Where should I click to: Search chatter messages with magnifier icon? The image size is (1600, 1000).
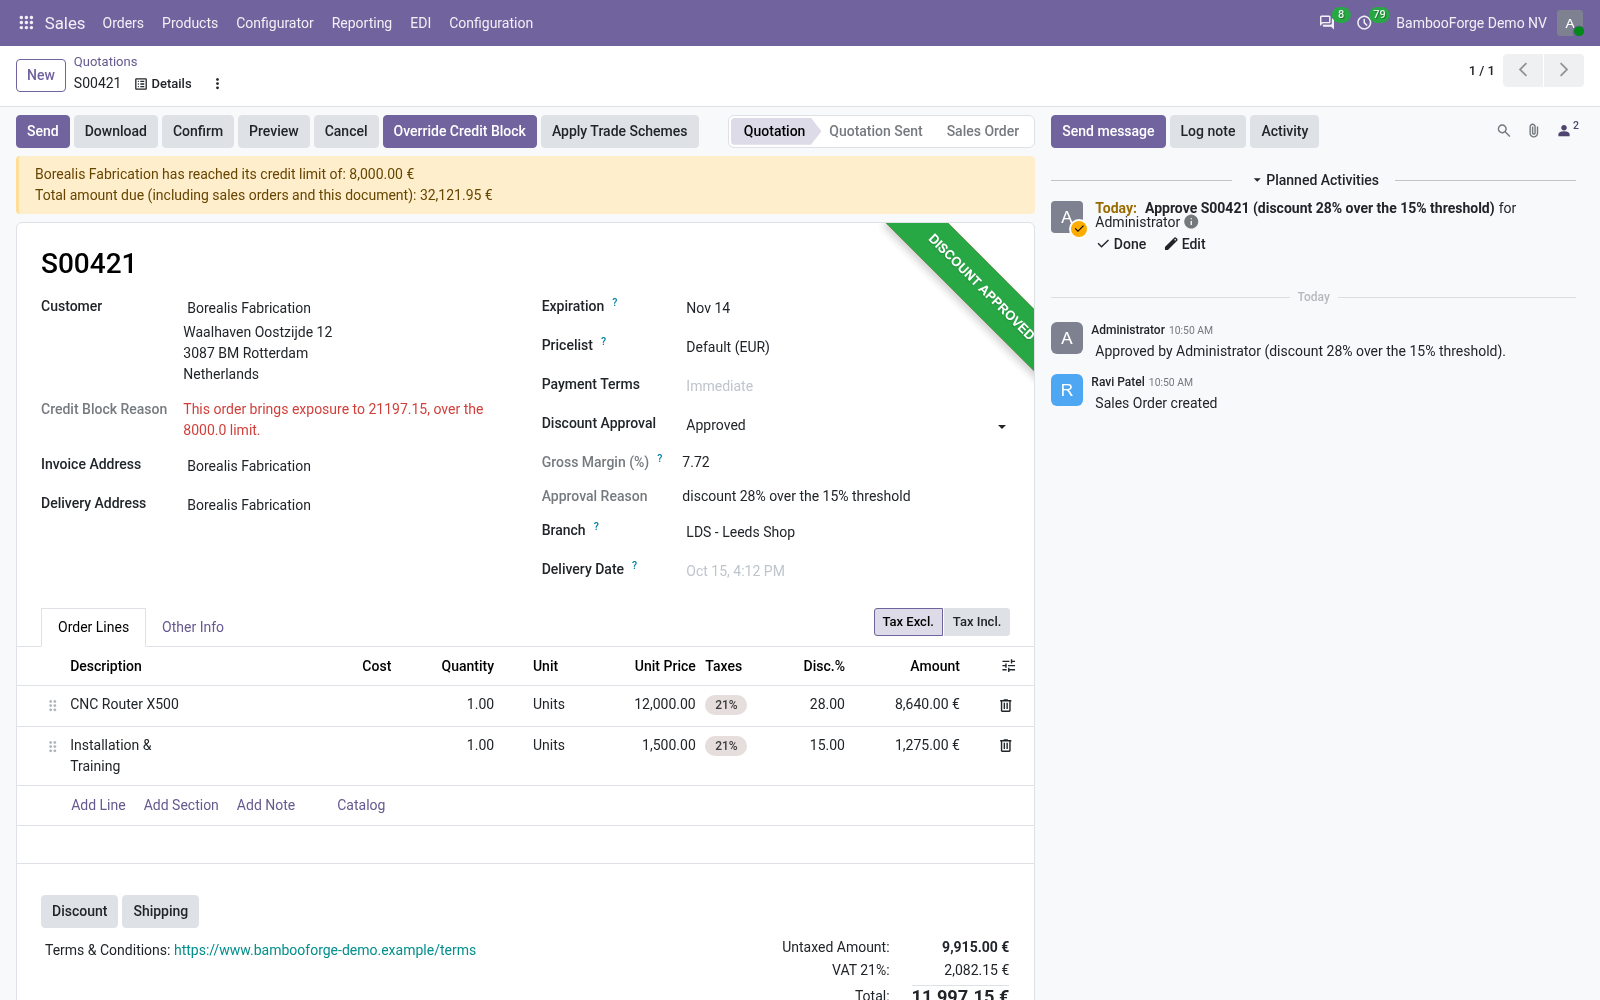(x=1503, y=131)
